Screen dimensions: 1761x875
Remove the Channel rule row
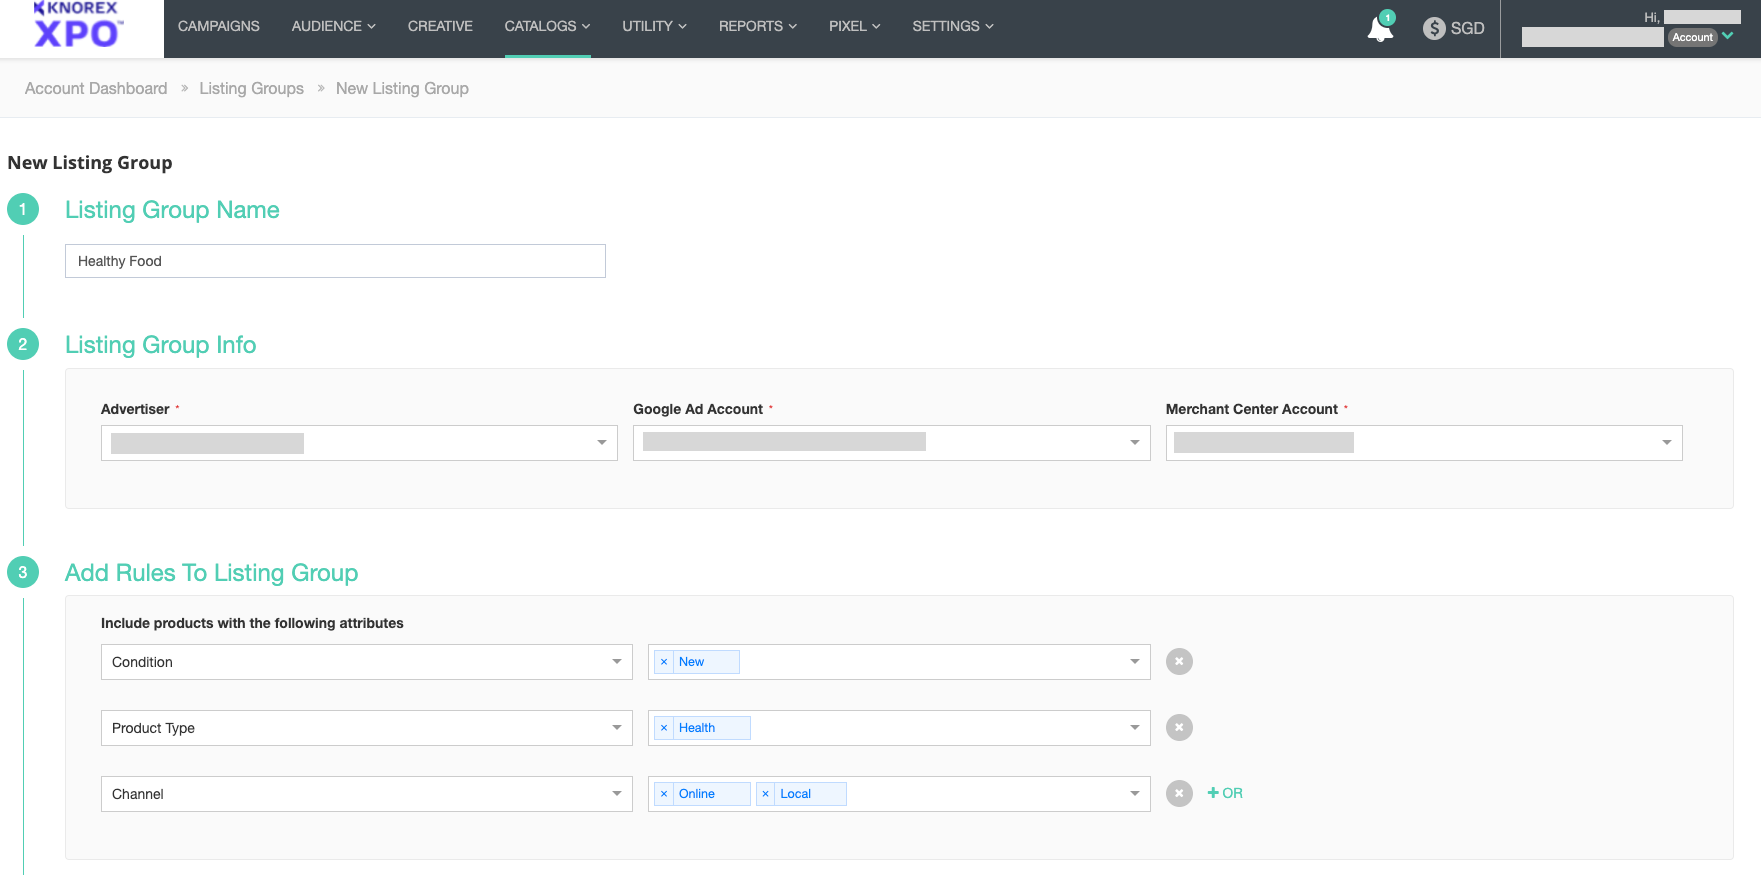(1179, 794)
